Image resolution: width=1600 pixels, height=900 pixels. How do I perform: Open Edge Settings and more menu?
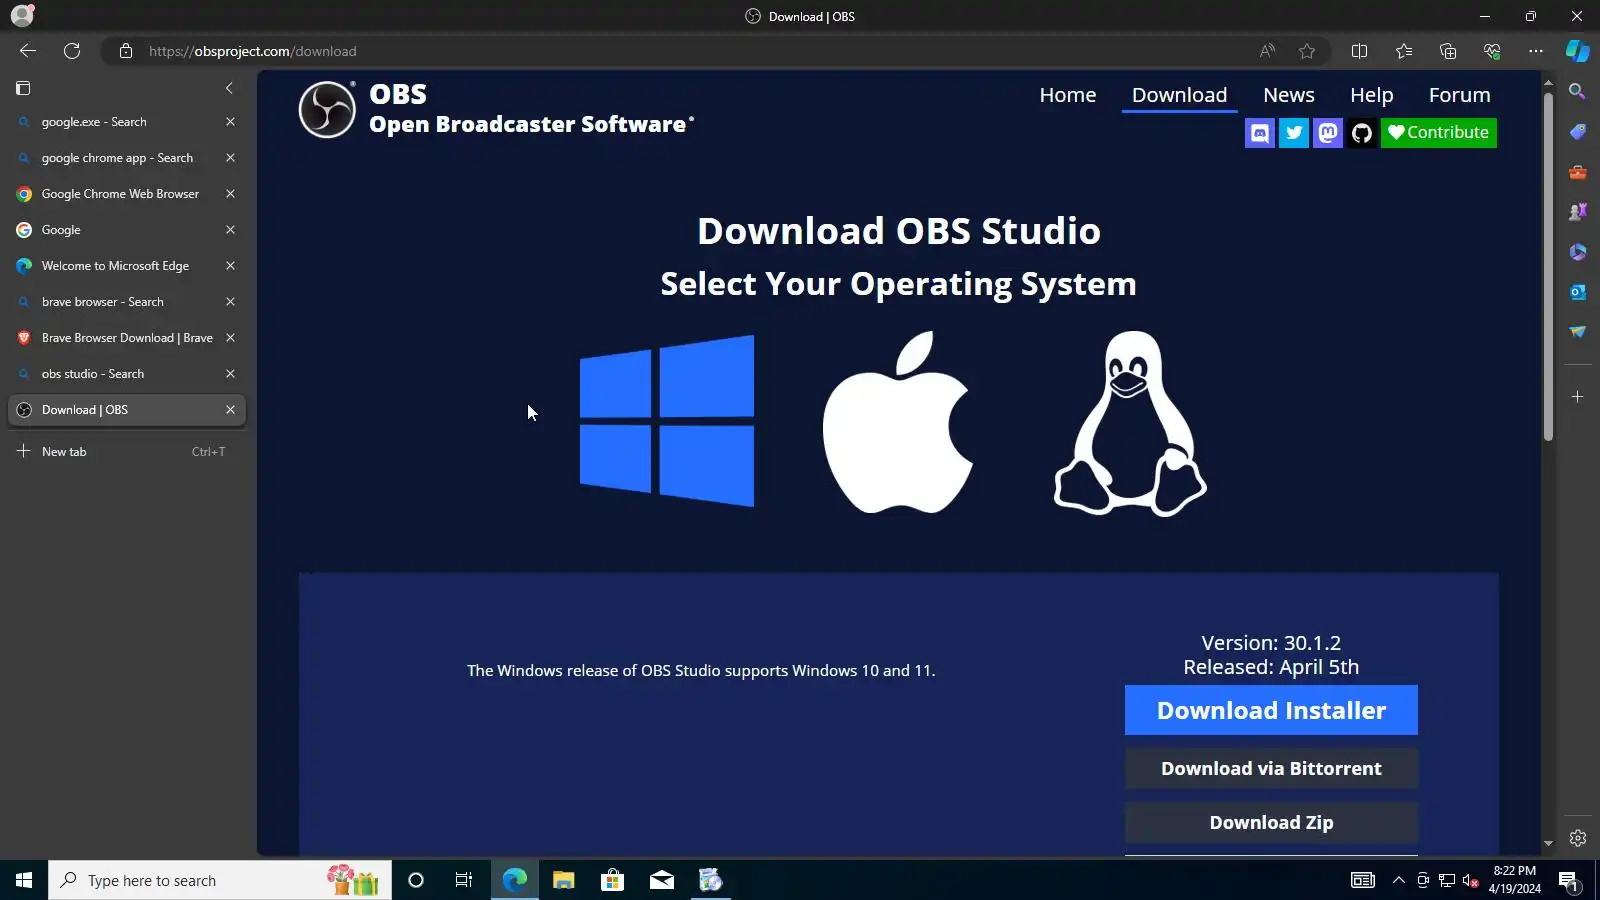pos(1536,51)
